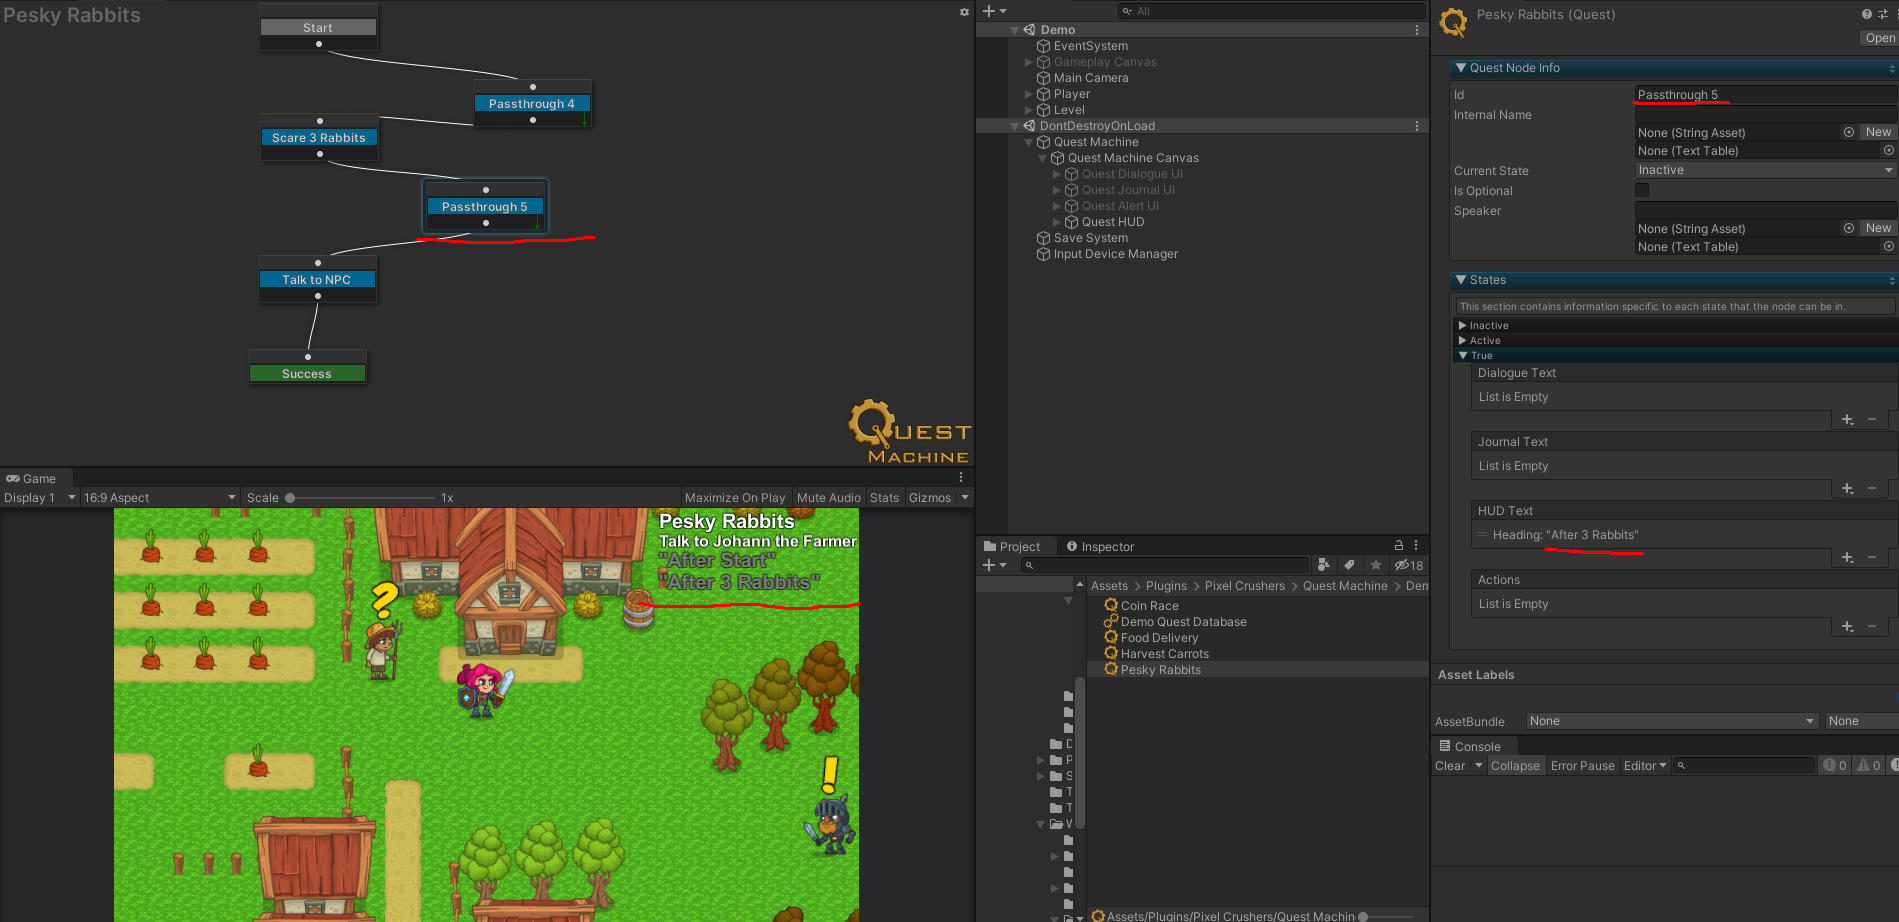
Task: Open DontDestroyOnLoad scene options menu
Action: (x=1417, y=126)
